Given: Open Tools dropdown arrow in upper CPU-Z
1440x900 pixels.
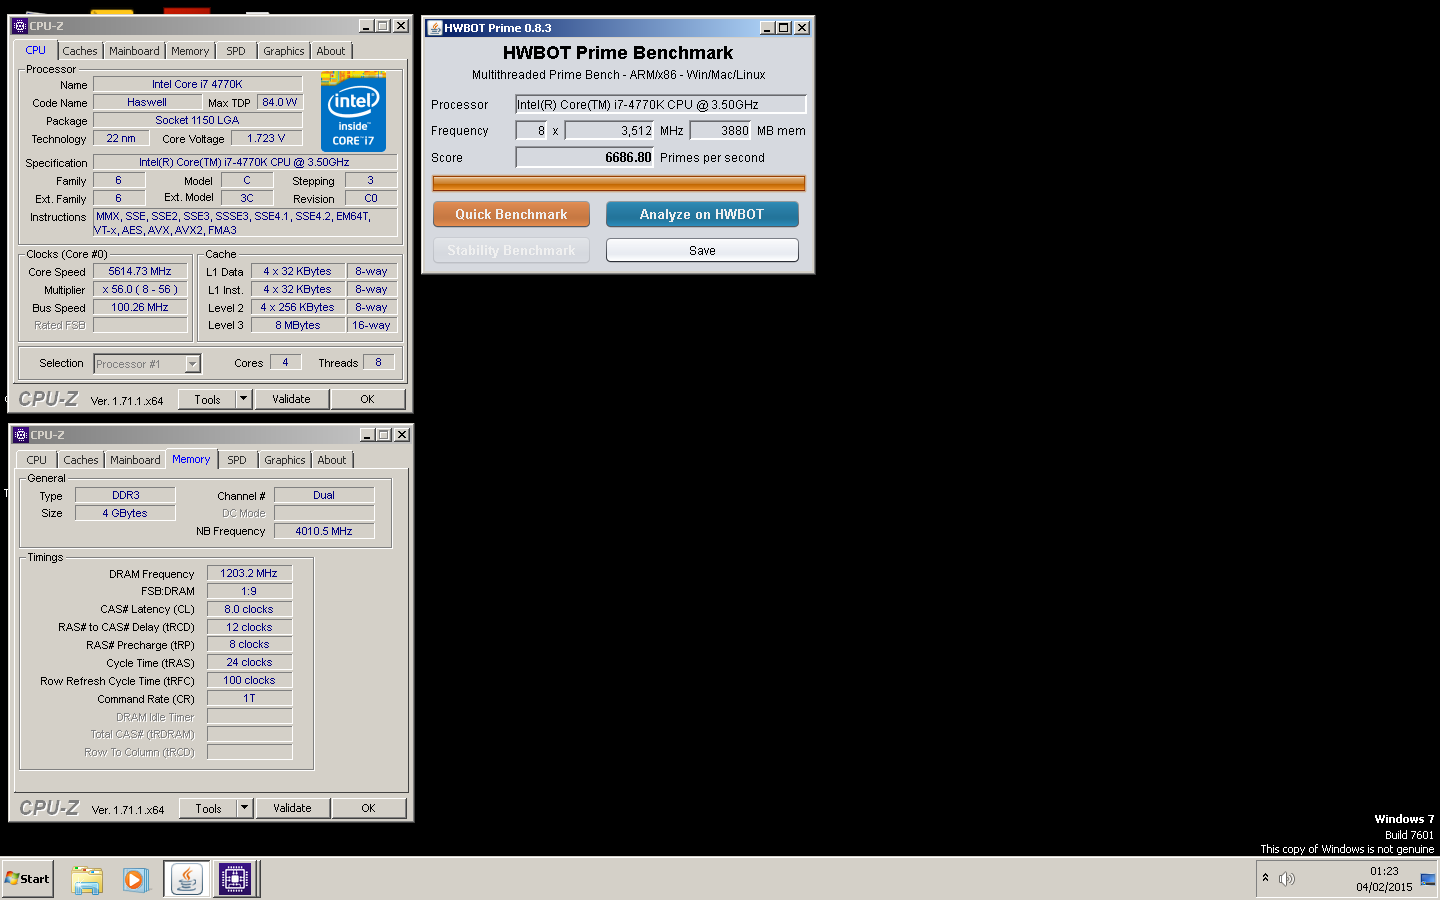Looking at the screenshot, I should click(243, 399).
